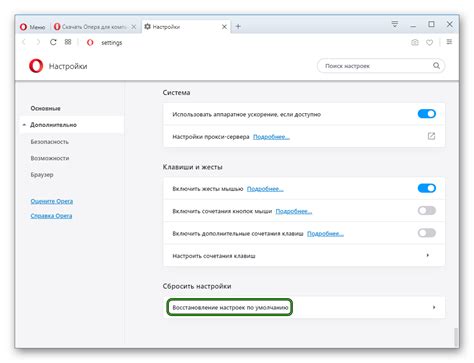Click the large Opera logo beside Настройки
Screen dimensions: 474x363
click(36, 66)
